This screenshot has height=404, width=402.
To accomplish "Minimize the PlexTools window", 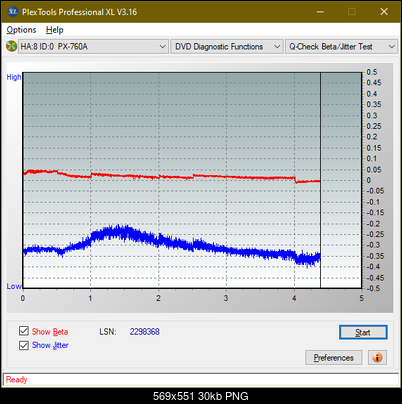I will point(320,12).
